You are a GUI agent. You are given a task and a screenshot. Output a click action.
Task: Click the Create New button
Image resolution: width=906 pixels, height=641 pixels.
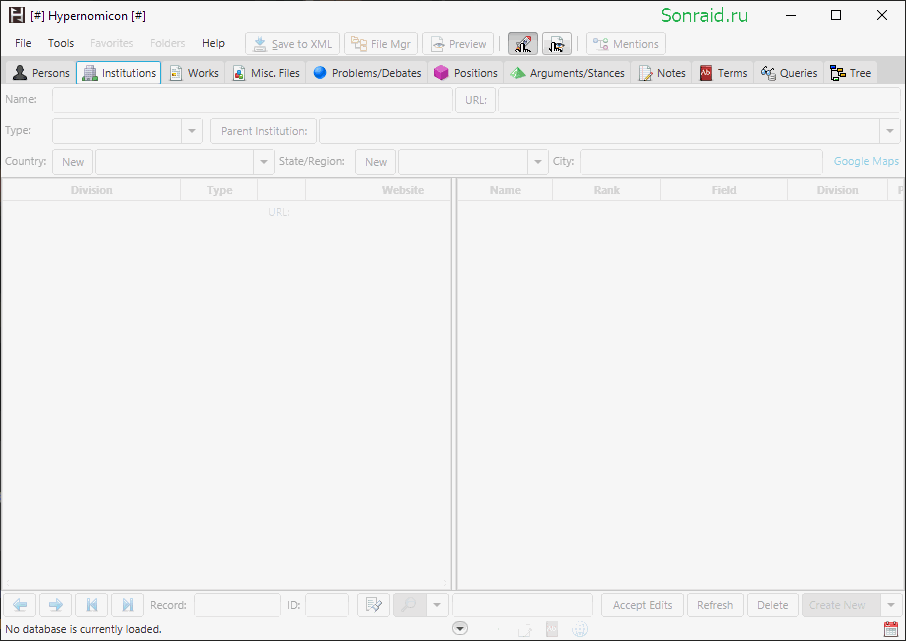coord(841,605)
